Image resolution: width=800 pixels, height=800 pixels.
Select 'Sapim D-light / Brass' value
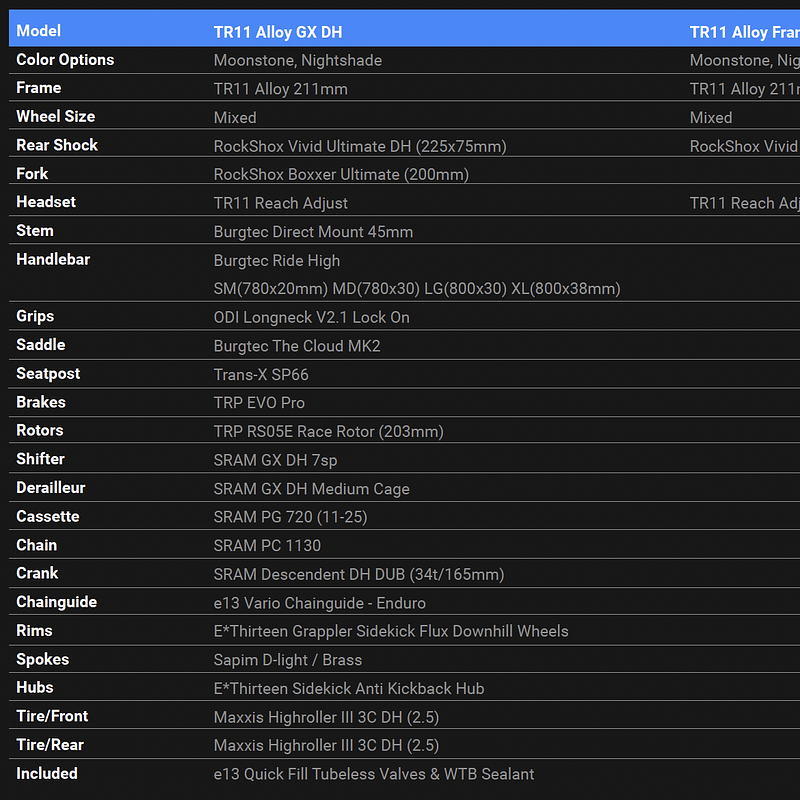click(x=288, y=660)
